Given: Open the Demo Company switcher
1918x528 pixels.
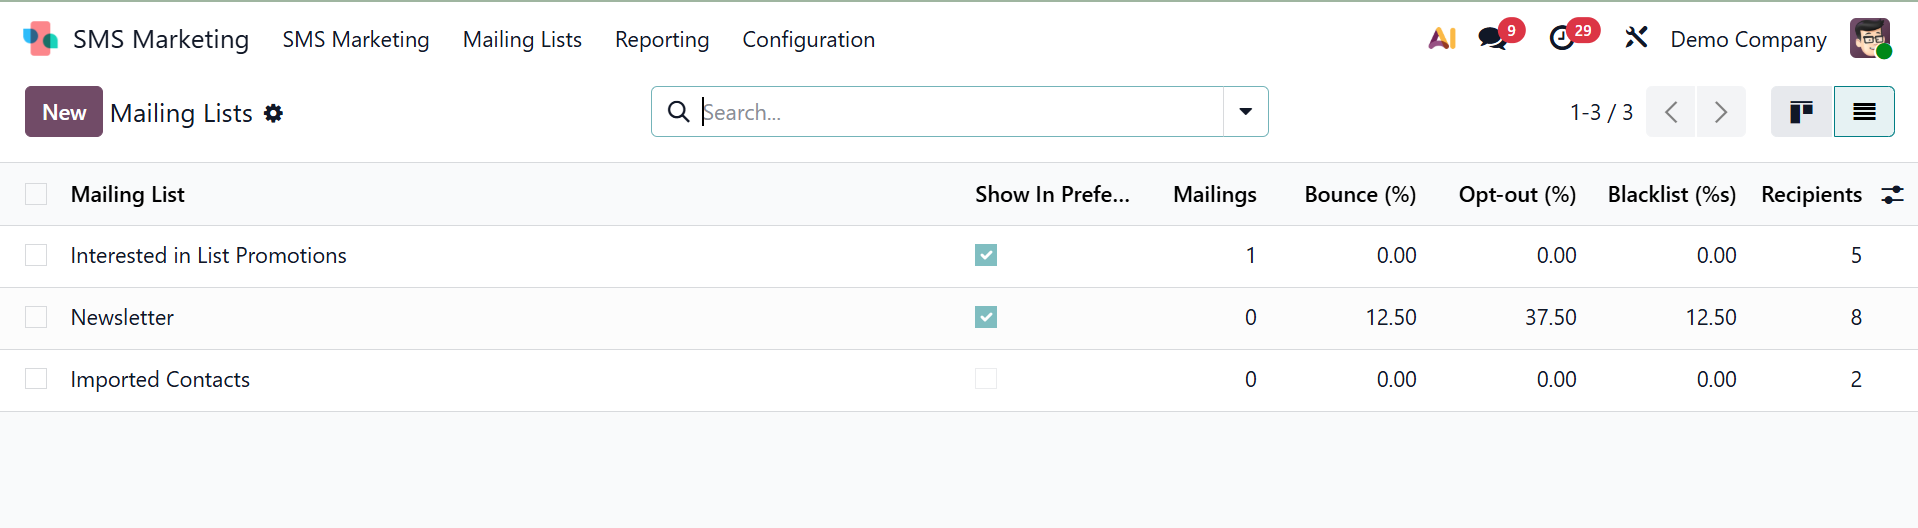Looking at the screenshot, I should (1748, 39).
